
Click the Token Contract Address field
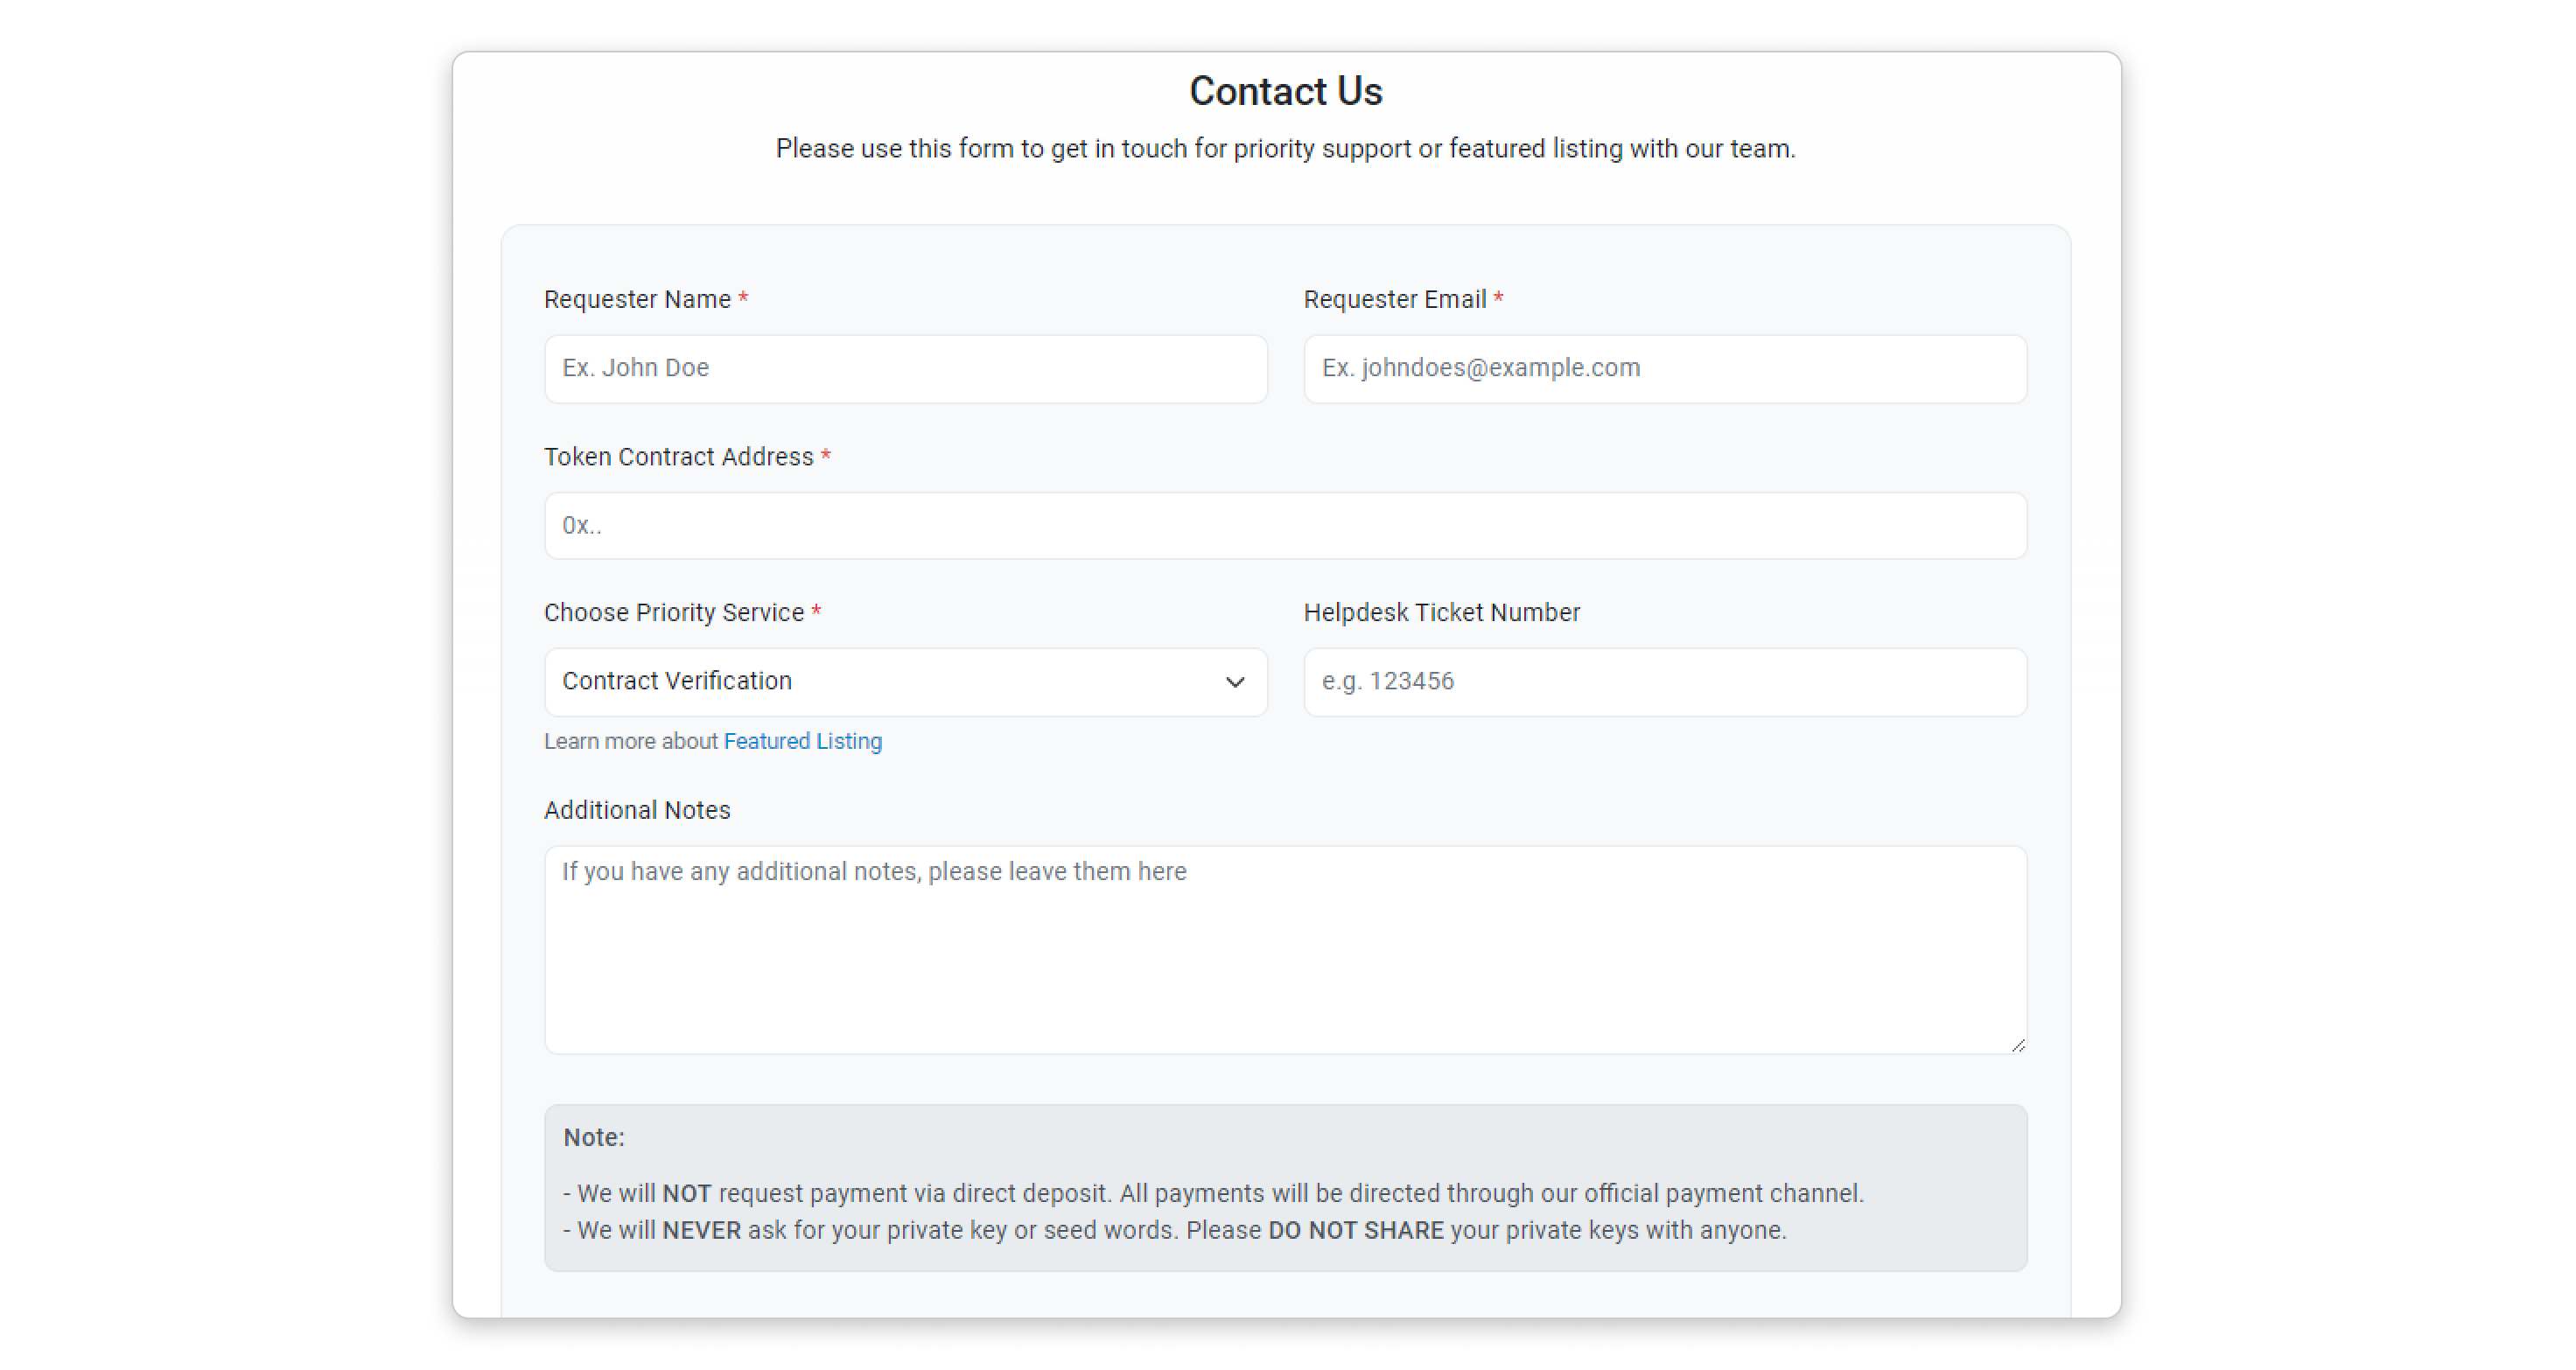coord(1285,525)
